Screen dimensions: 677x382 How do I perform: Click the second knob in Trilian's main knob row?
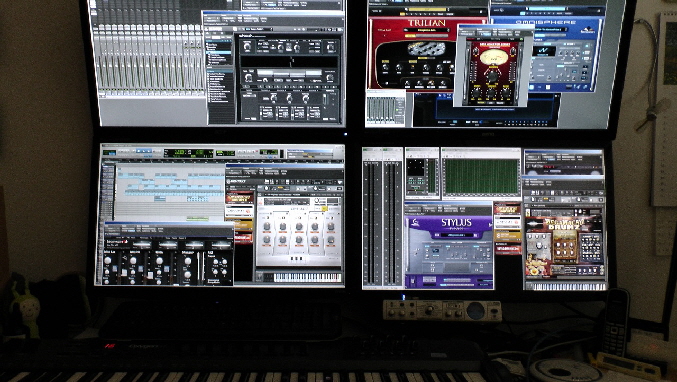click(x=399, y=67)
